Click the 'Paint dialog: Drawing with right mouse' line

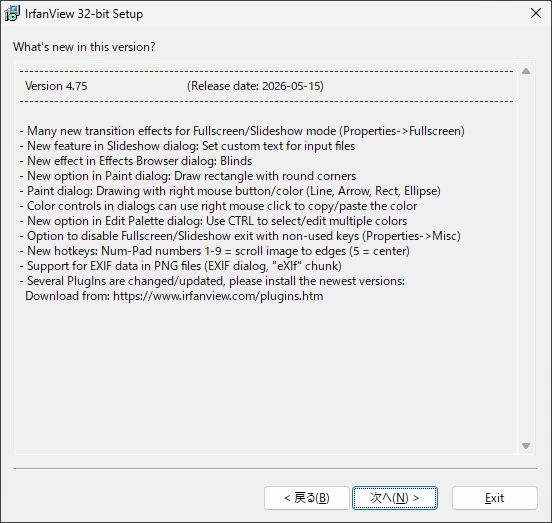[x=230, y=191]
